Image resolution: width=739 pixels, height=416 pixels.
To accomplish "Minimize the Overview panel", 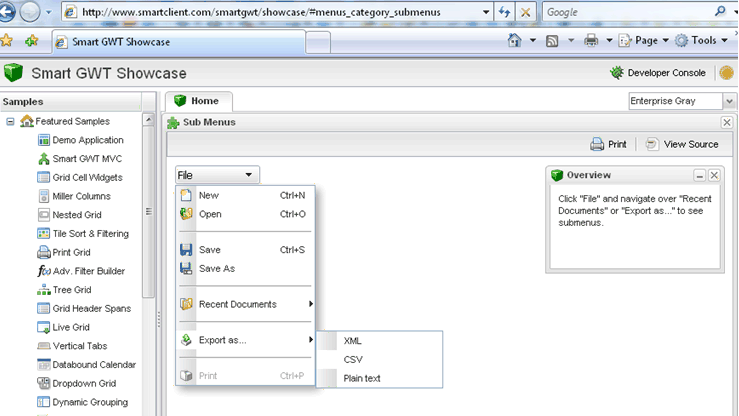I will [700, 176].
